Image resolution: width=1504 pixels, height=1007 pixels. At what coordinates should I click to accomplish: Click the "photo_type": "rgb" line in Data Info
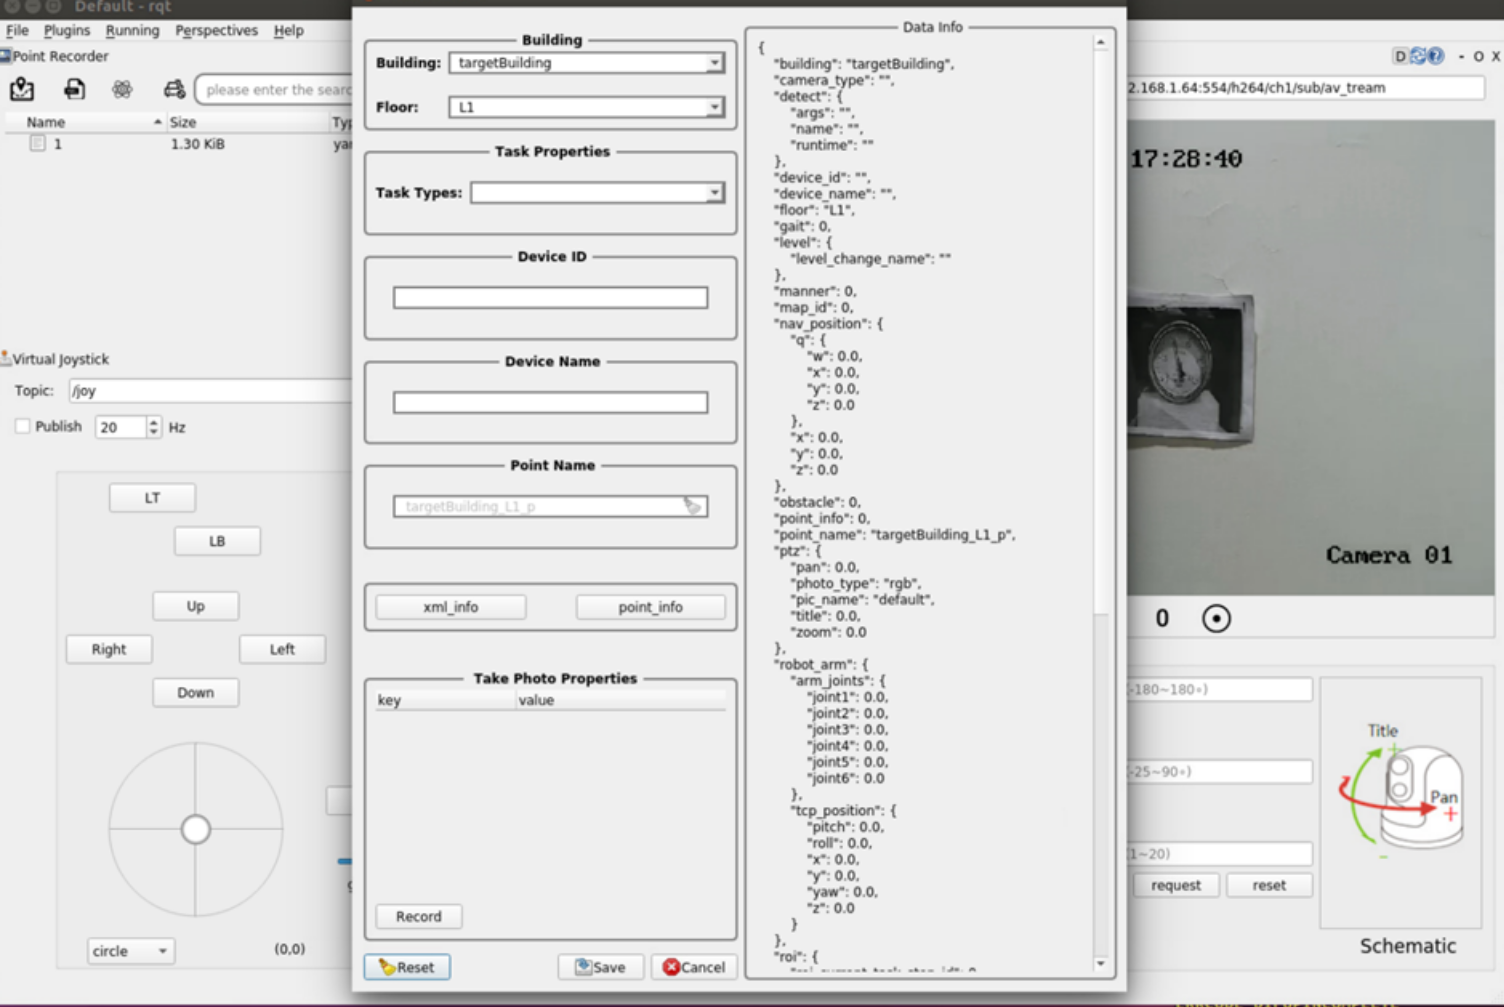point(855,583)
